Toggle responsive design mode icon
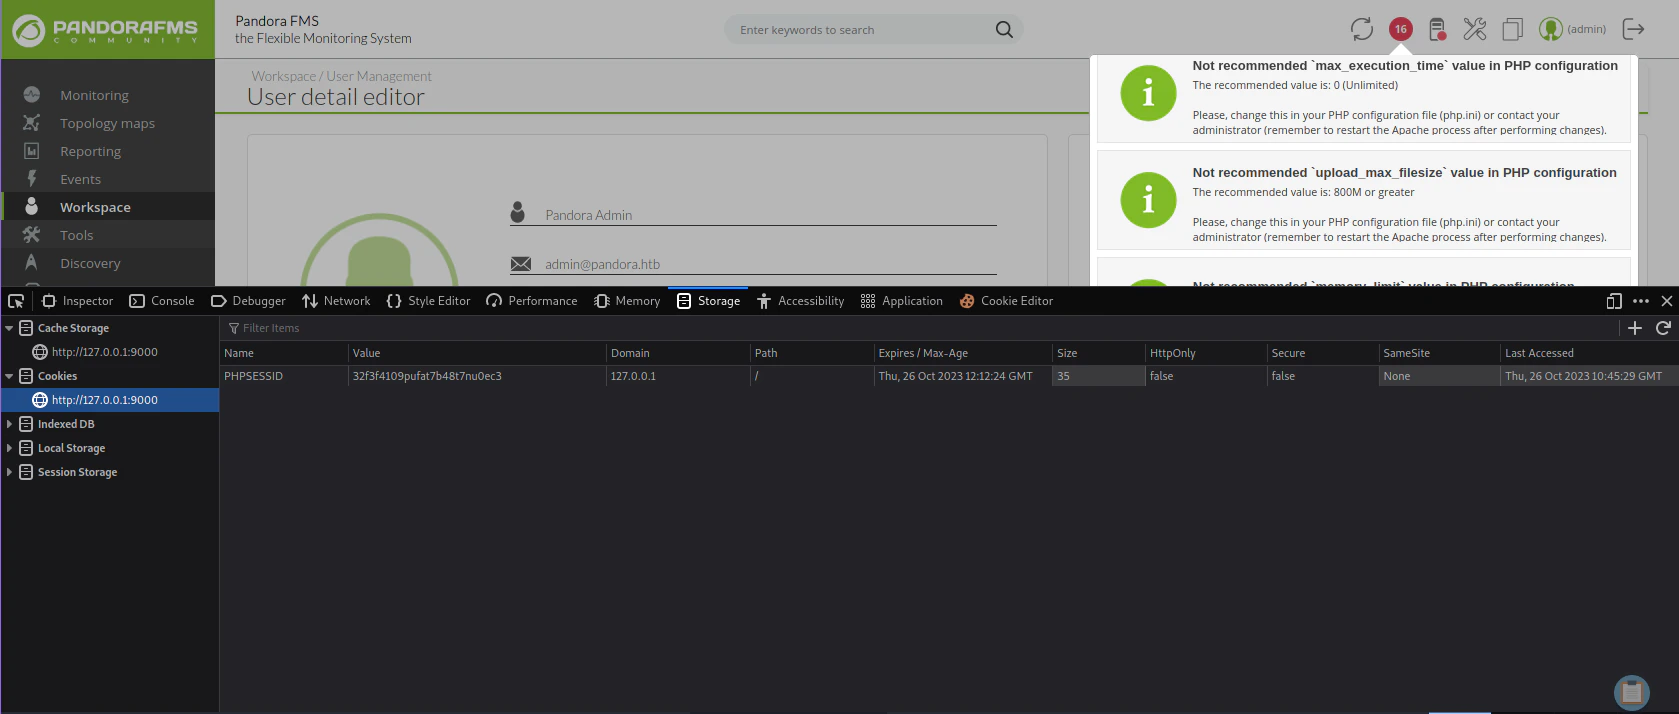This screenshot has height=714, width=1679. (x=1614, y=301)
